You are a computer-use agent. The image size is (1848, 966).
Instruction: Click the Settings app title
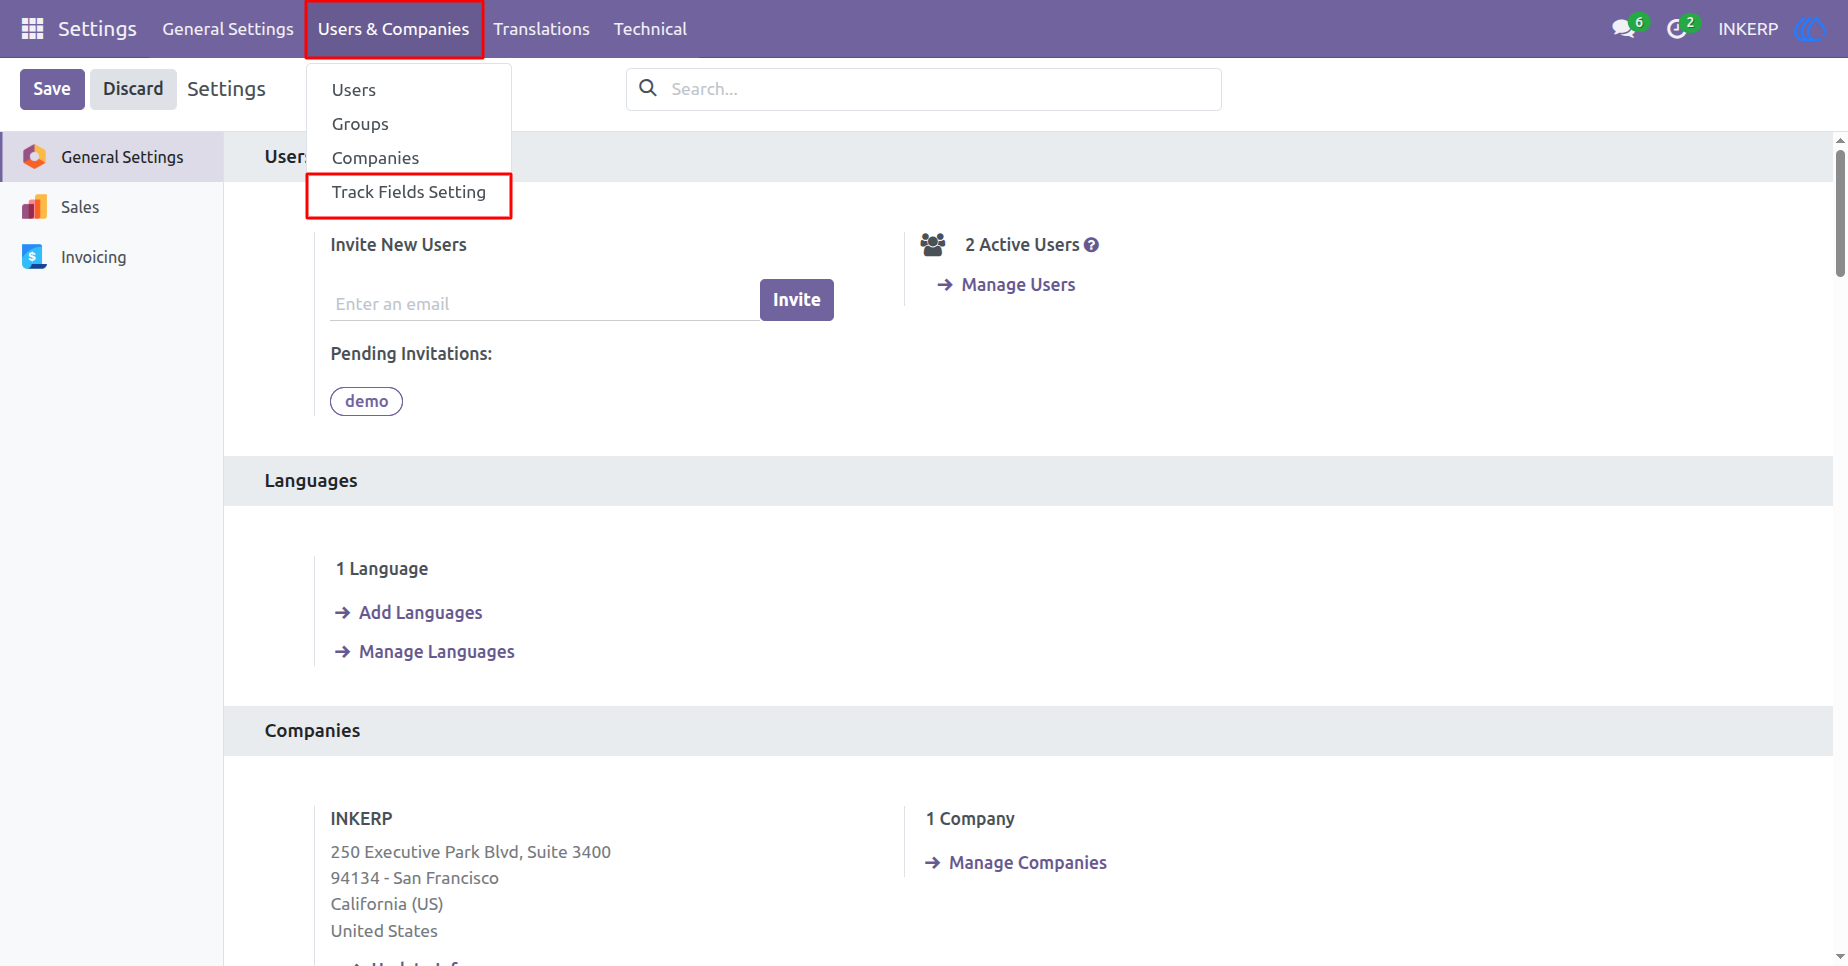97,29
